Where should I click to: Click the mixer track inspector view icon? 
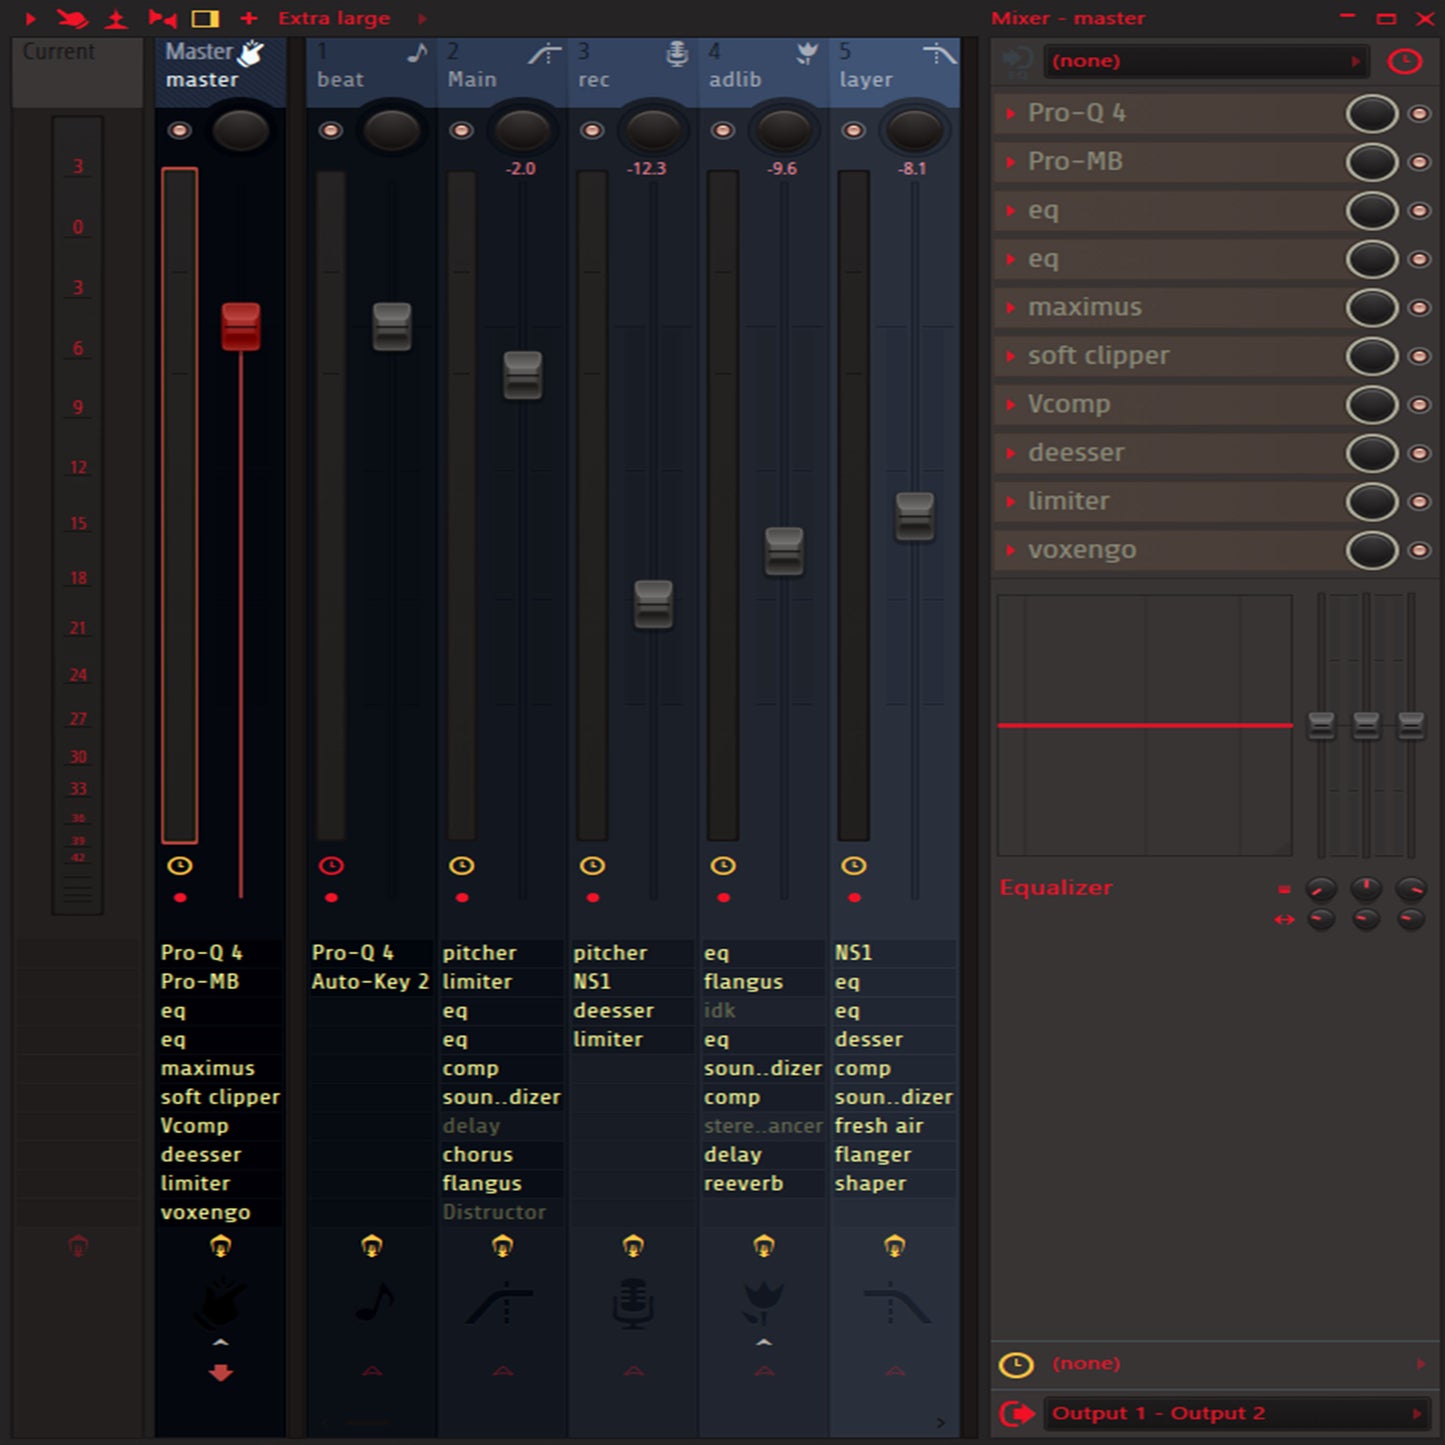point(205,18)
